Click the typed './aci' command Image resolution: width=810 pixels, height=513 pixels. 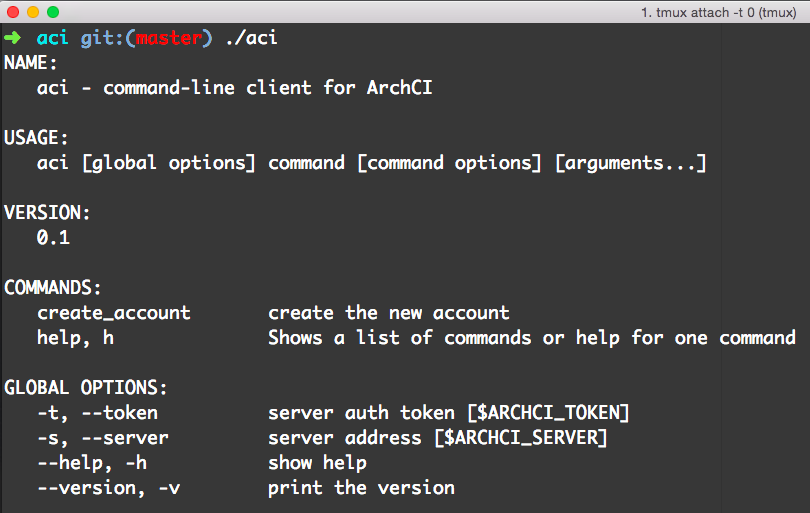[x=252, y=38]
